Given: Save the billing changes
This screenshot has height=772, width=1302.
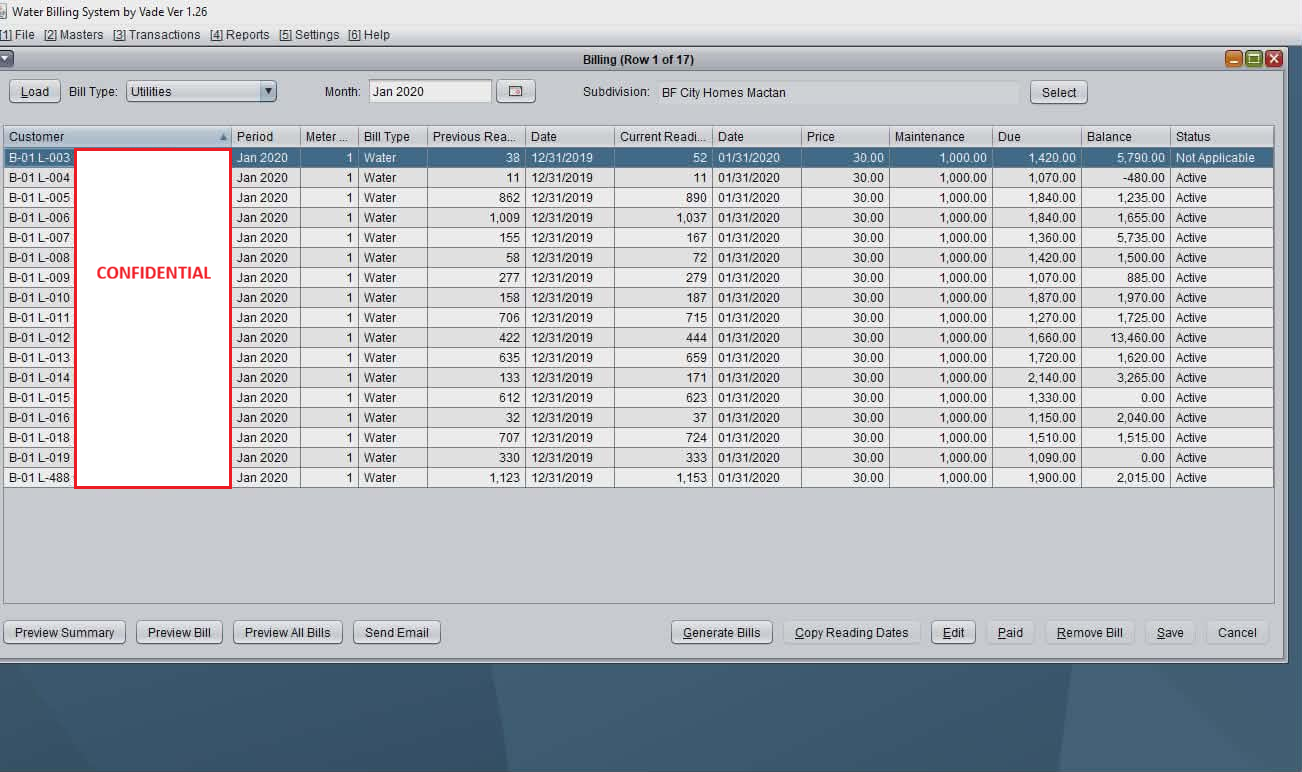Looking at the screenshot, I should pyautogui.click(x=1170, y=633).
